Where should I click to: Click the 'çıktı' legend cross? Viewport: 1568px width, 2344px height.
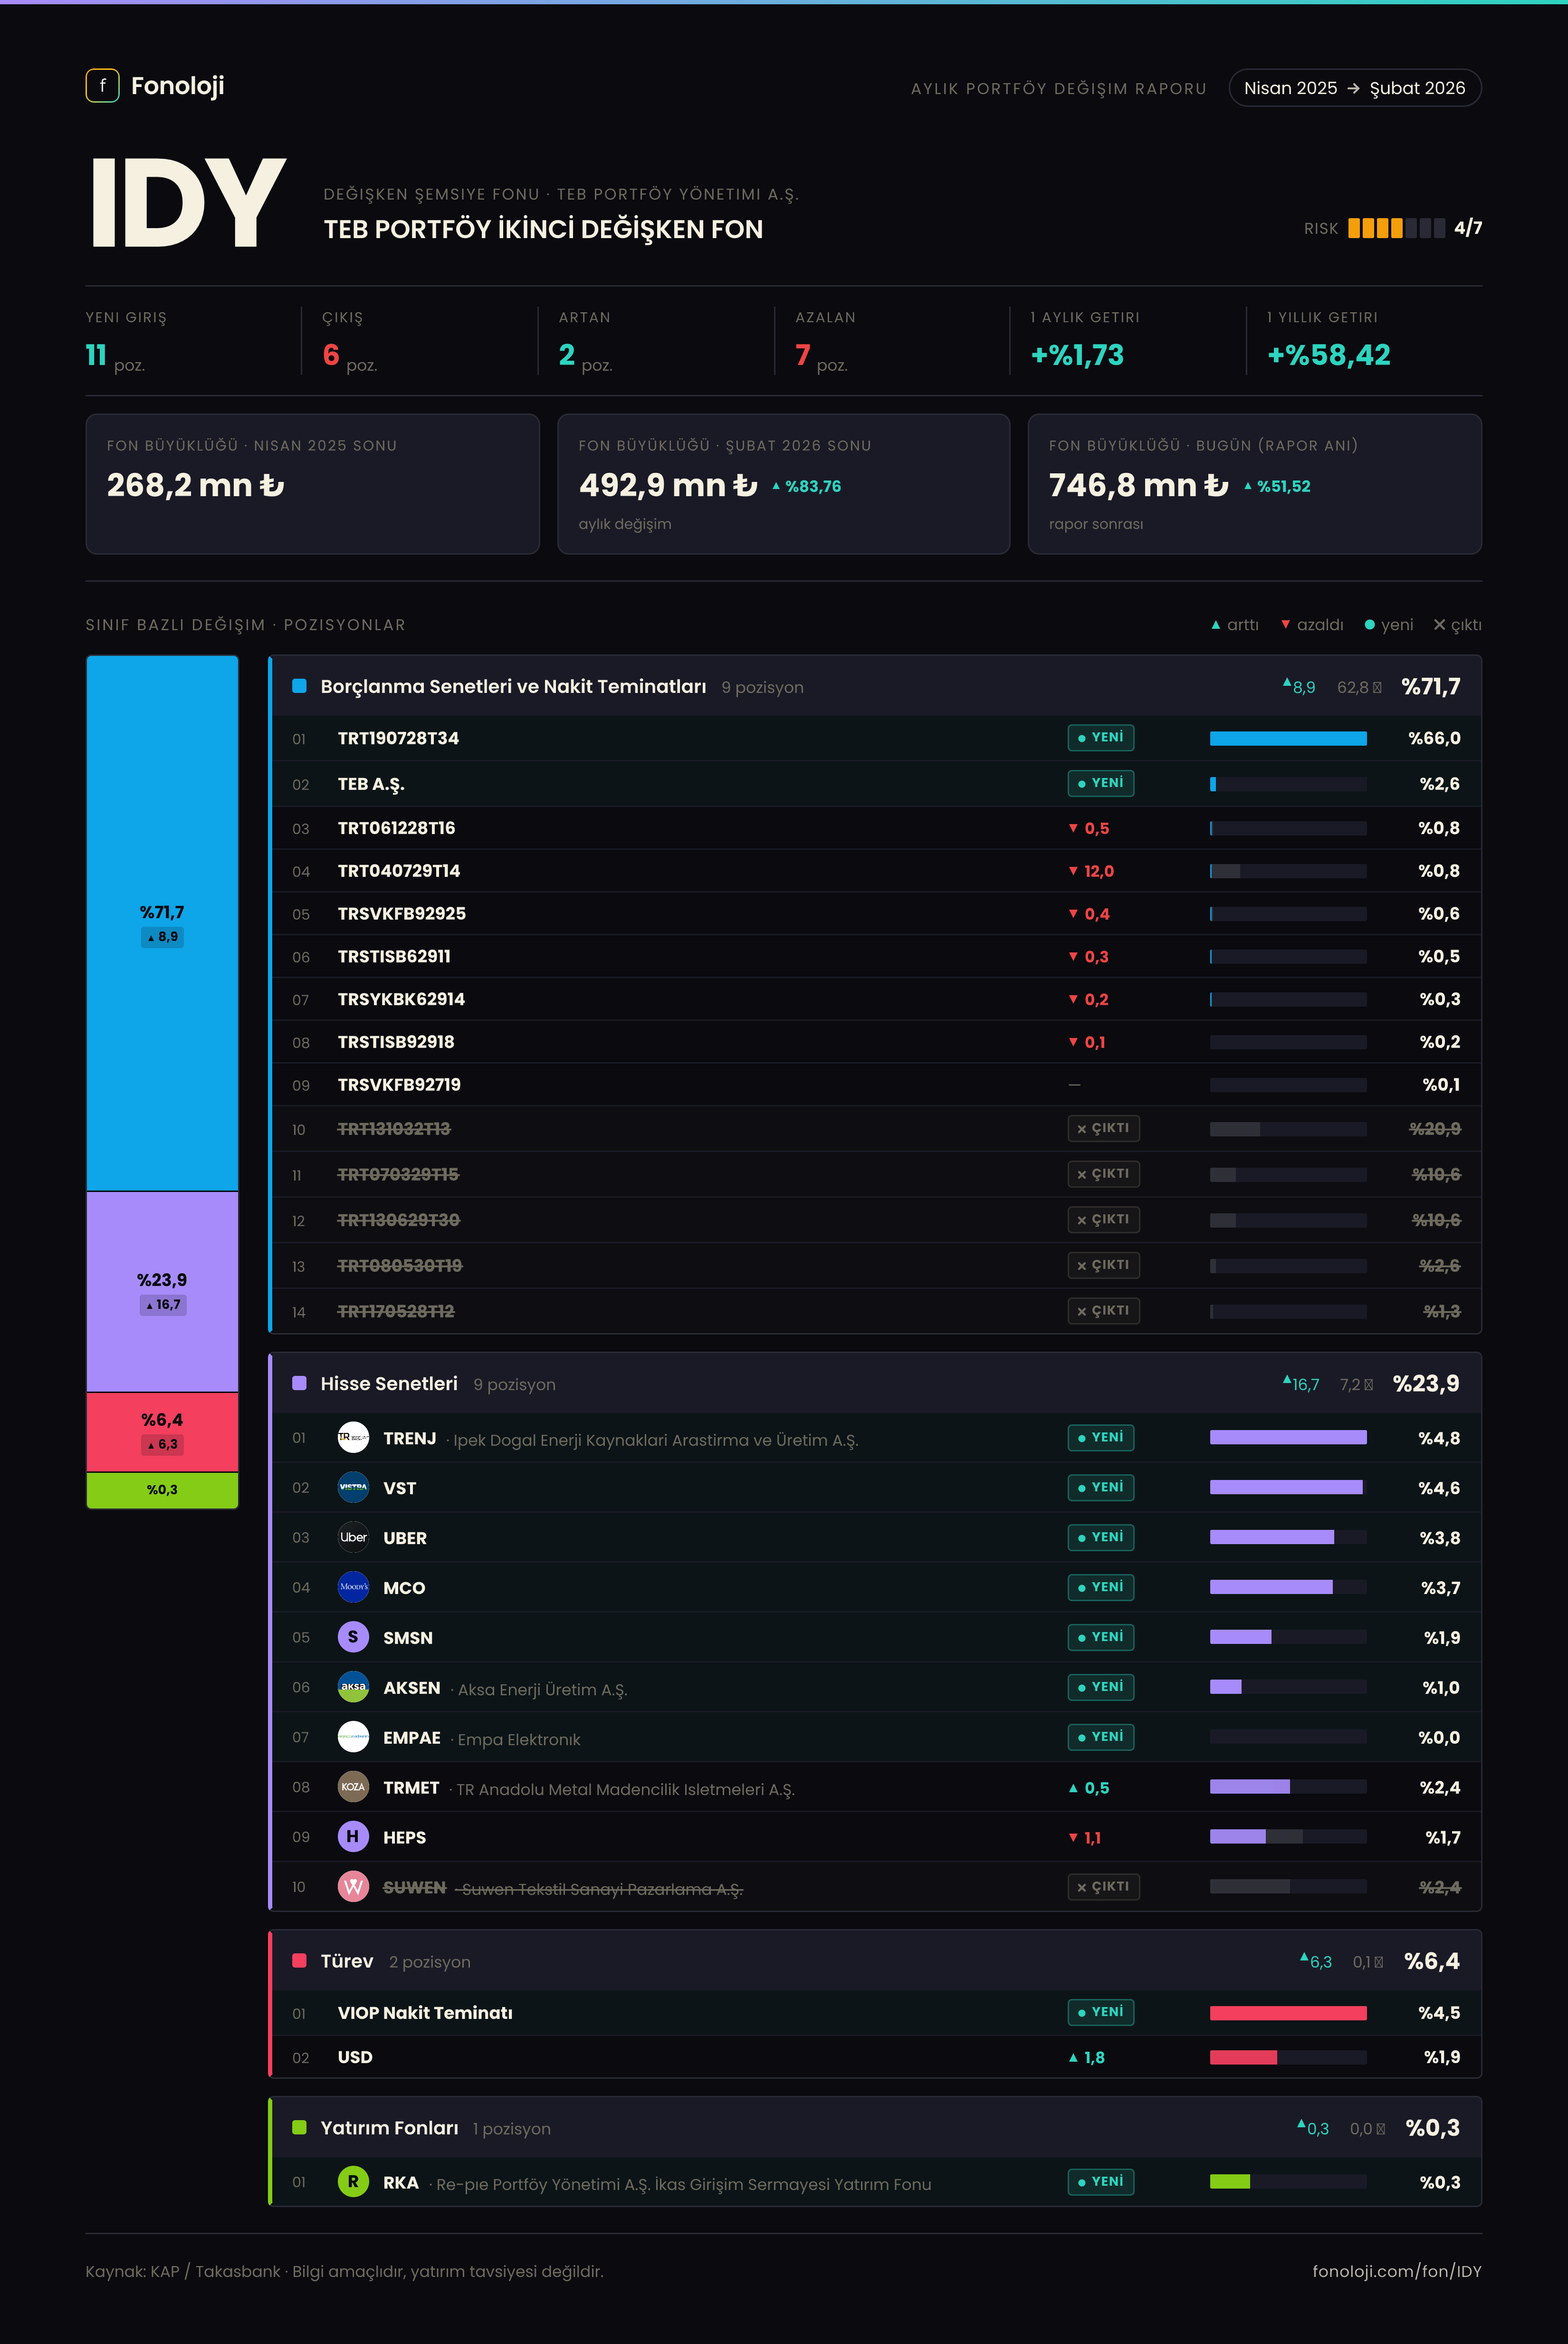click(x=1439, y=625)
